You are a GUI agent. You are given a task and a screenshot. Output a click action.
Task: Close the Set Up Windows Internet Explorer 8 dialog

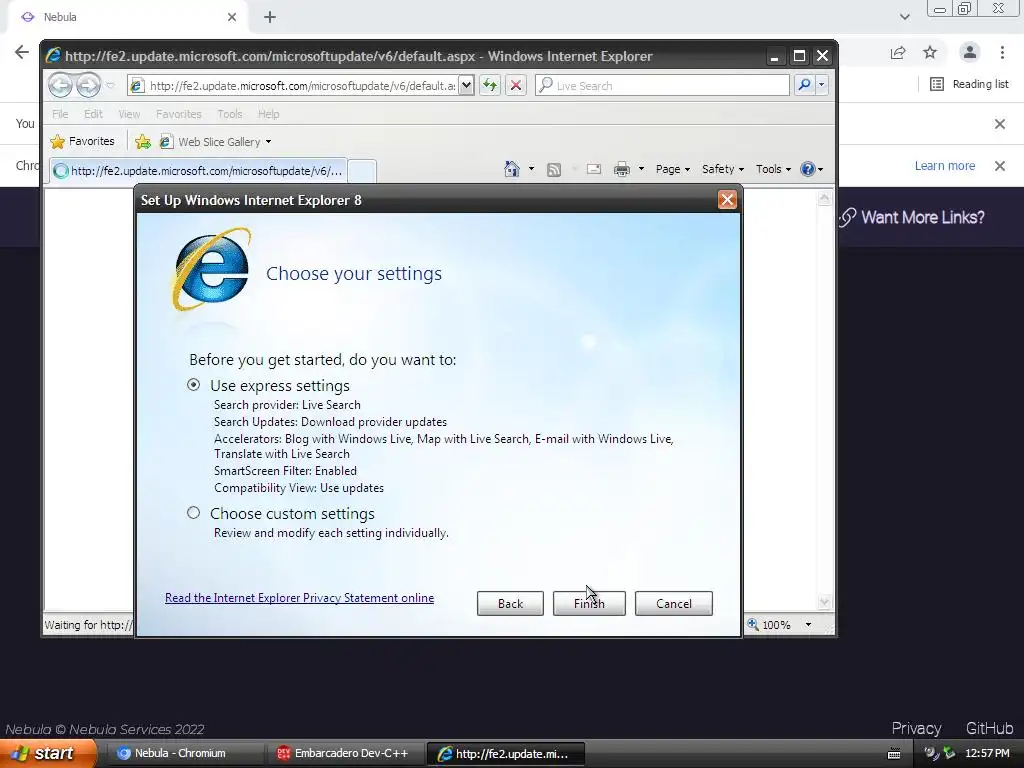tap(727, 200)
